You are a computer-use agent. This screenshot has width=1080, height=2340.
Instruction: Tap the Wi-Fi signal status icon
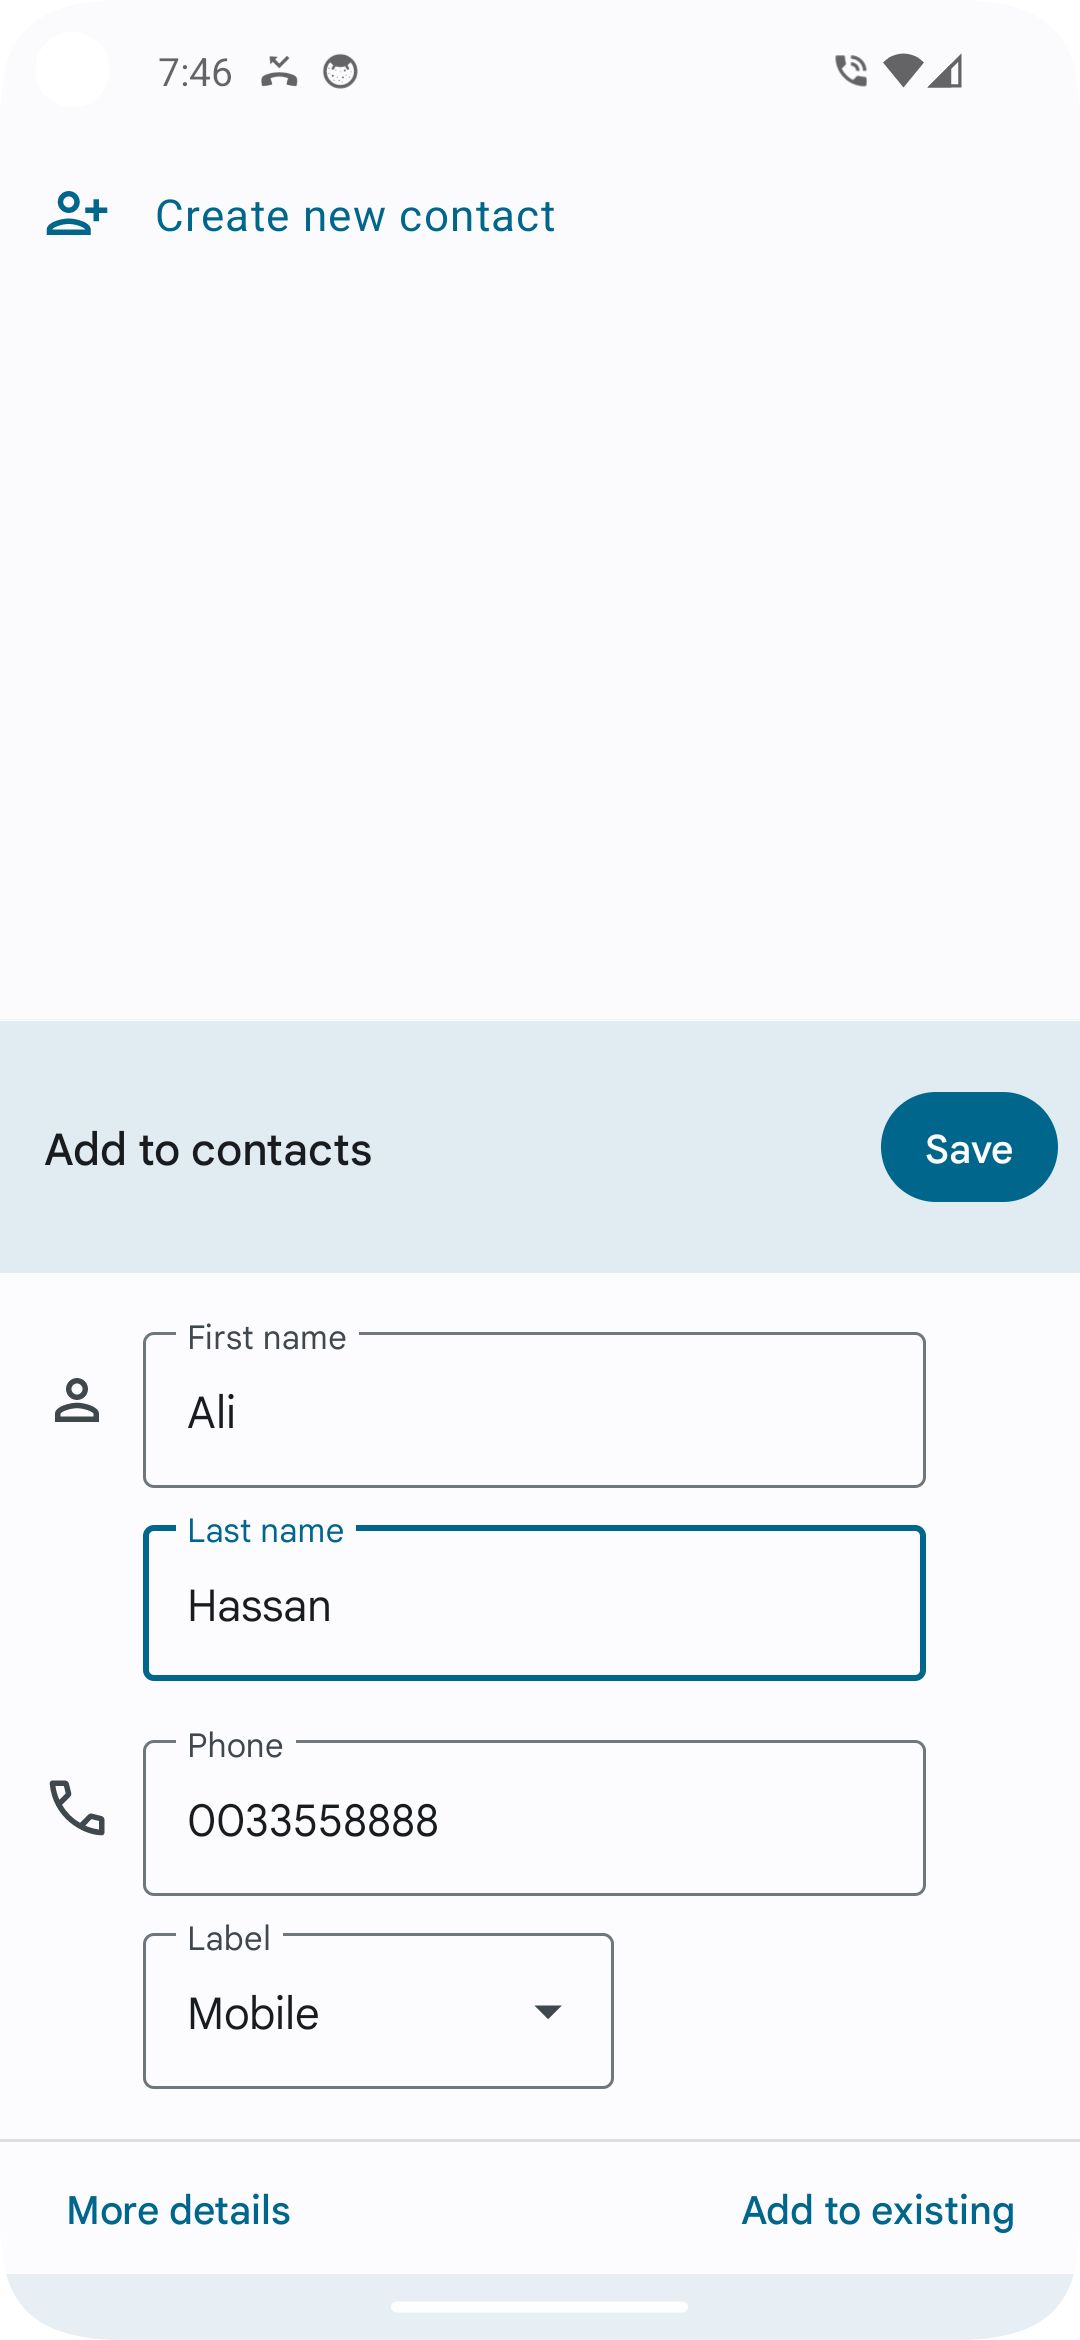(903, 71)
